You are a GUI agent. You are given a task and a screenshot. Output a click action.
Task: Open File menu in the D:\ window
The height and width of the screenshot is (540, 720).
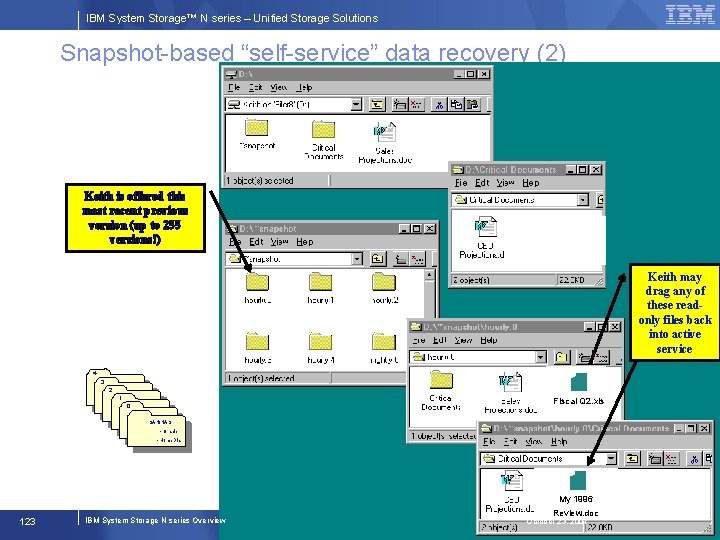coord(234,87)
